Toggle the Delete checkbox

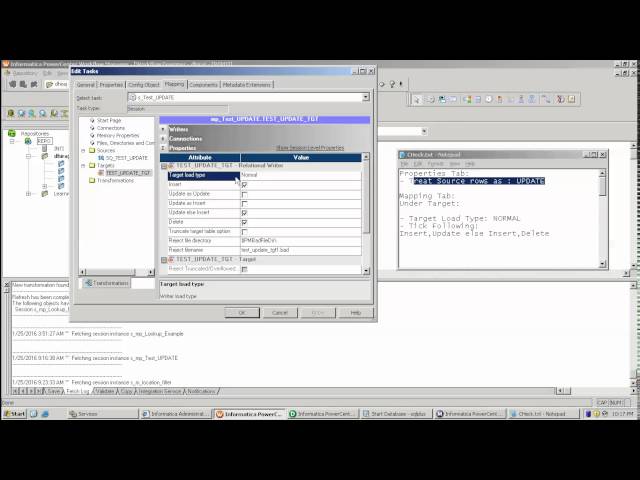coord(244,222)
